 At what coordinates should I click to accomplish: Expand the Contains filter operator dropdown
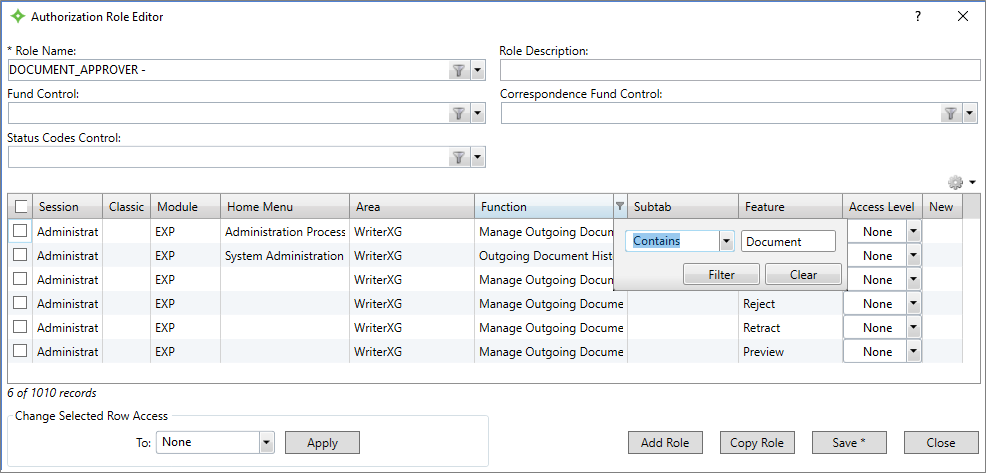(726, 241)
